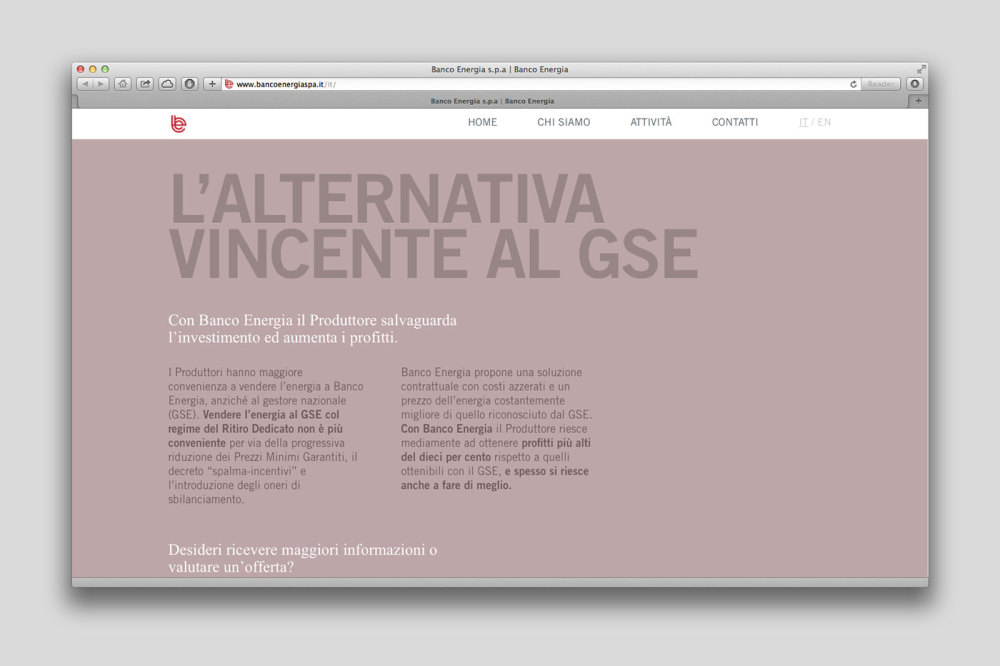Click the paragraph starting 'I Produttori hanno maggiore'
The height and width of the screenshot is (666, 1000).
tap(266, 436)
